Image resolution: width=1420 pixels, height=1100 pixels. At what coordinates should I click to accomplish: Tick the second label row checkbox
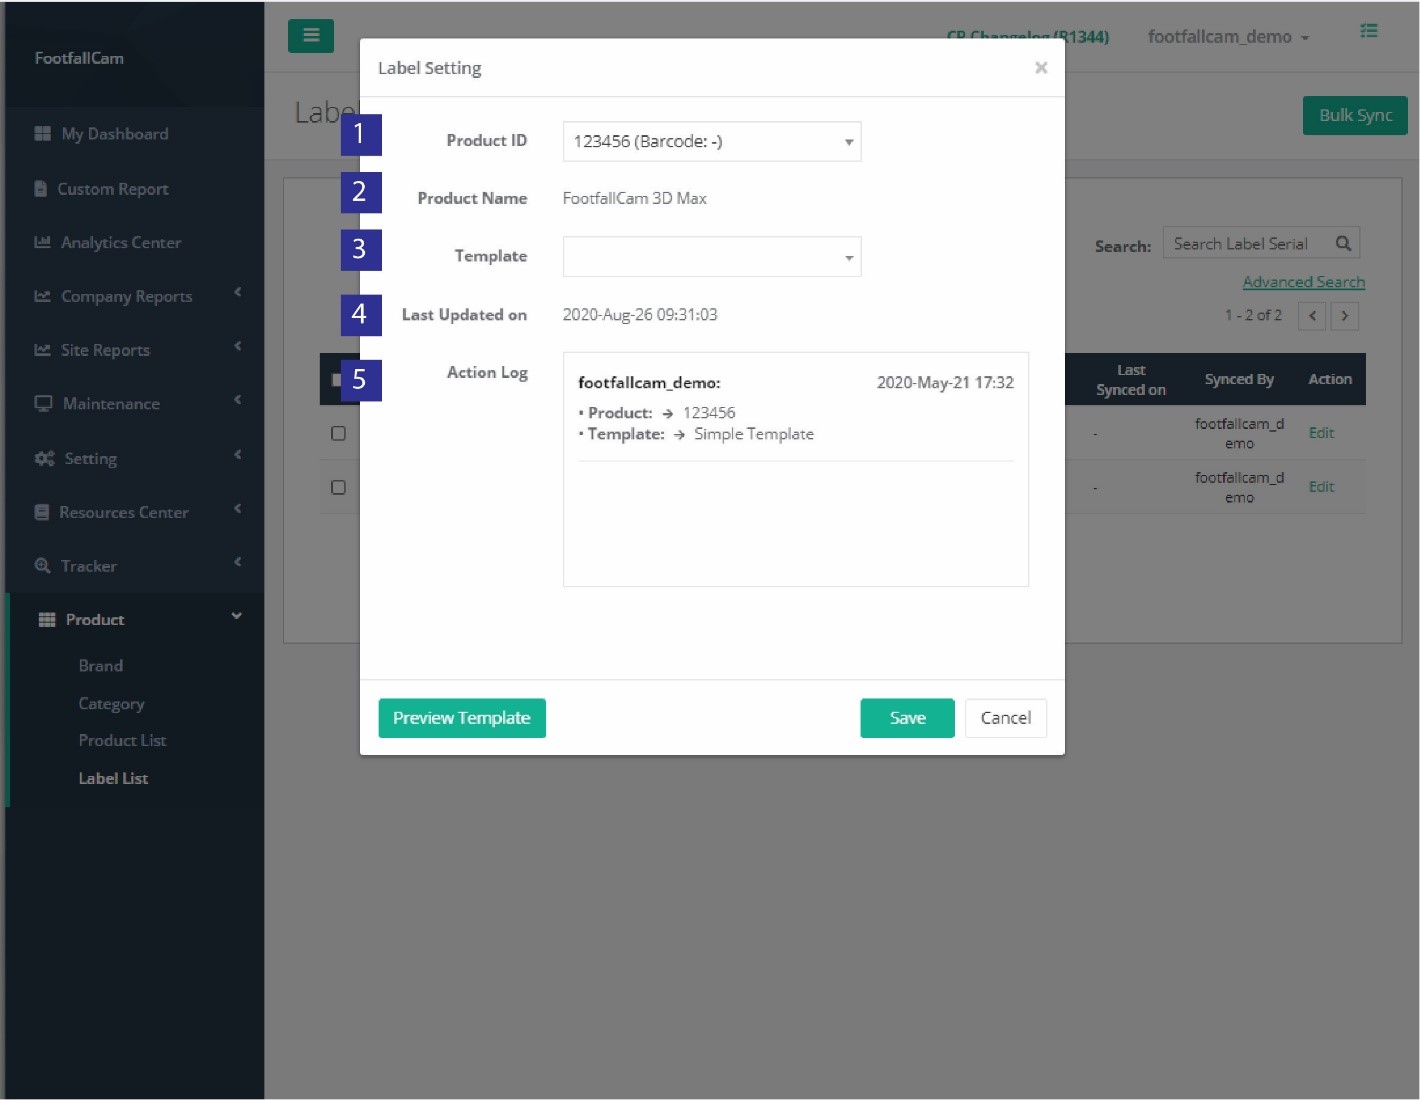pos(338,487)
